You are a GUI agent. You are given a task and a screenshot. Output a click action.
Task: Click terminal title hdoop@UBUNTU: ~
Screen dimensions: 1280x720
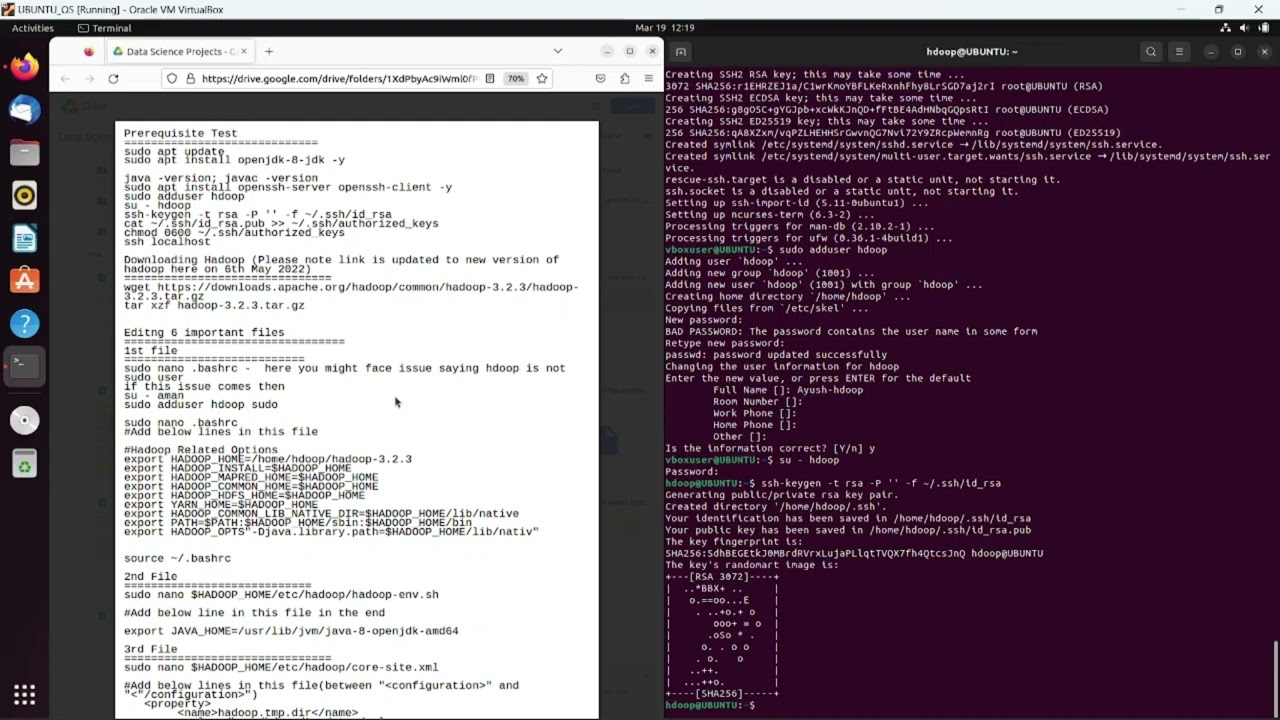tap(972, 52)
